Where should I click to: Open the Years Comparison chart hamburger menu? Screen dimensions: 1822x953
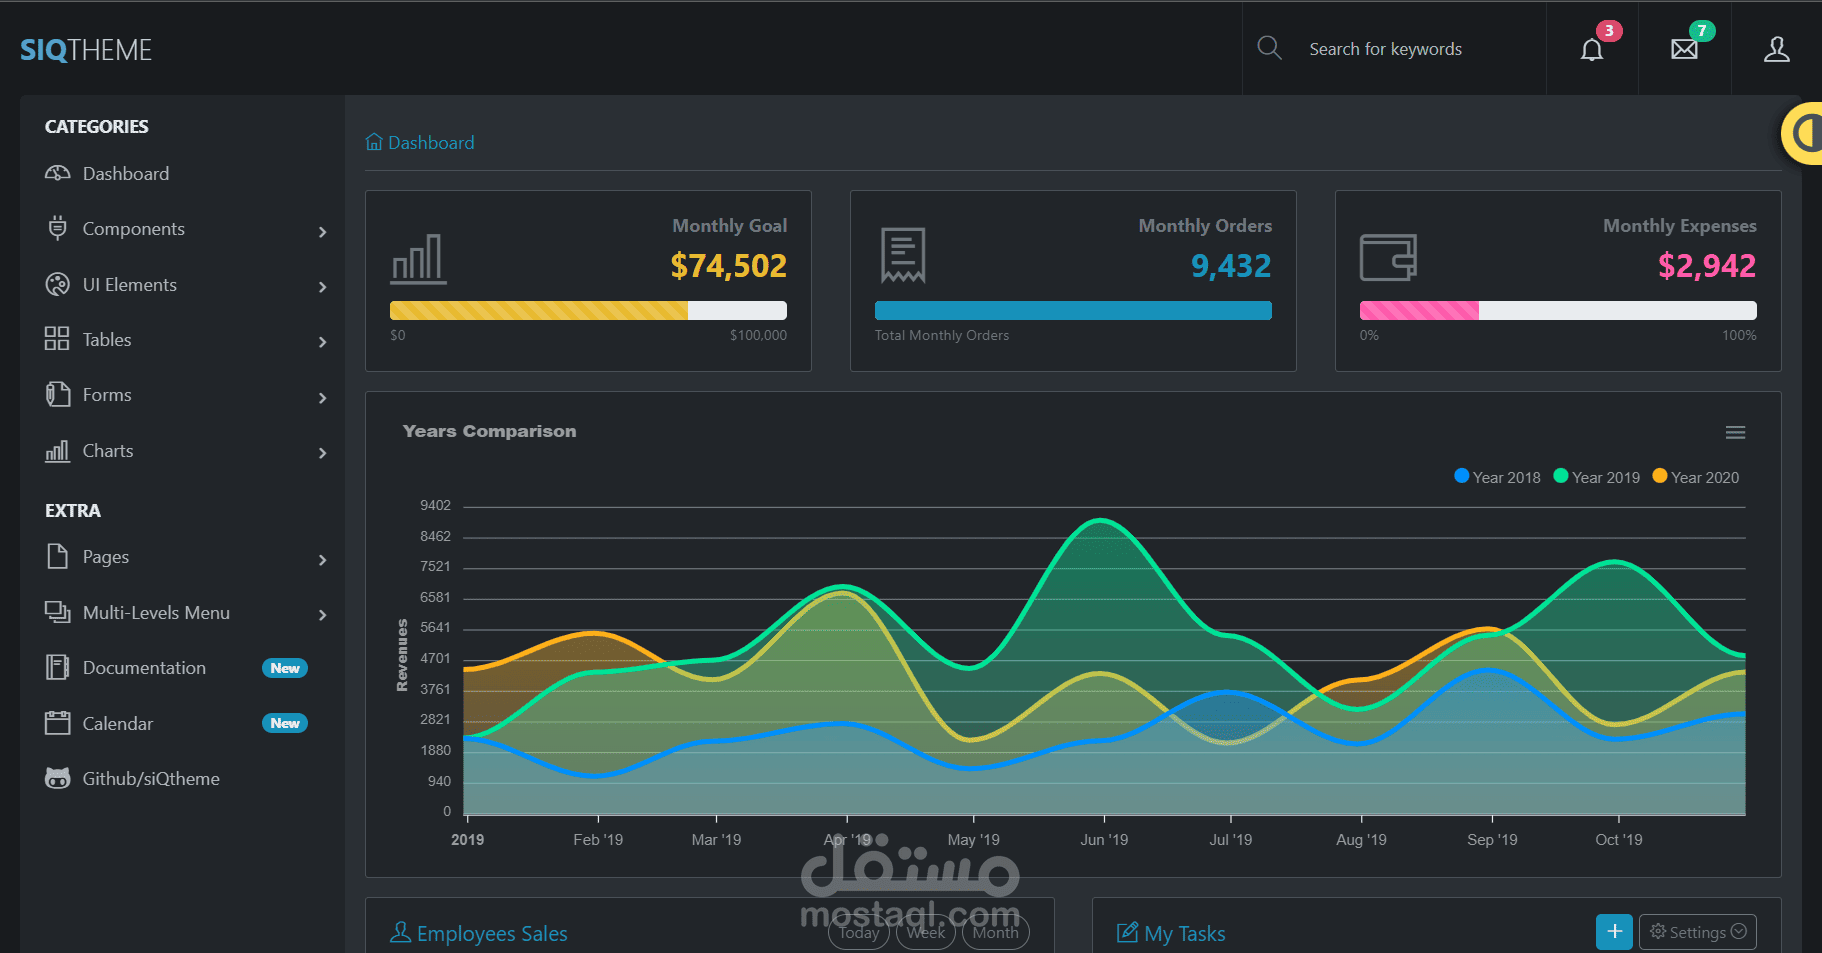[x=1735, y=432]
